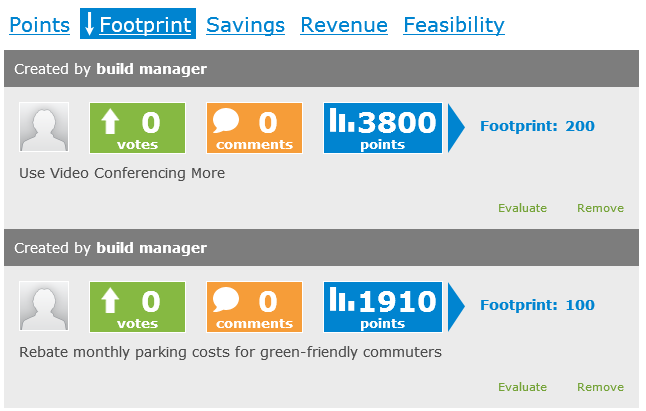Open comments on the Video Conferencing idea

click(x=254, y=127)
